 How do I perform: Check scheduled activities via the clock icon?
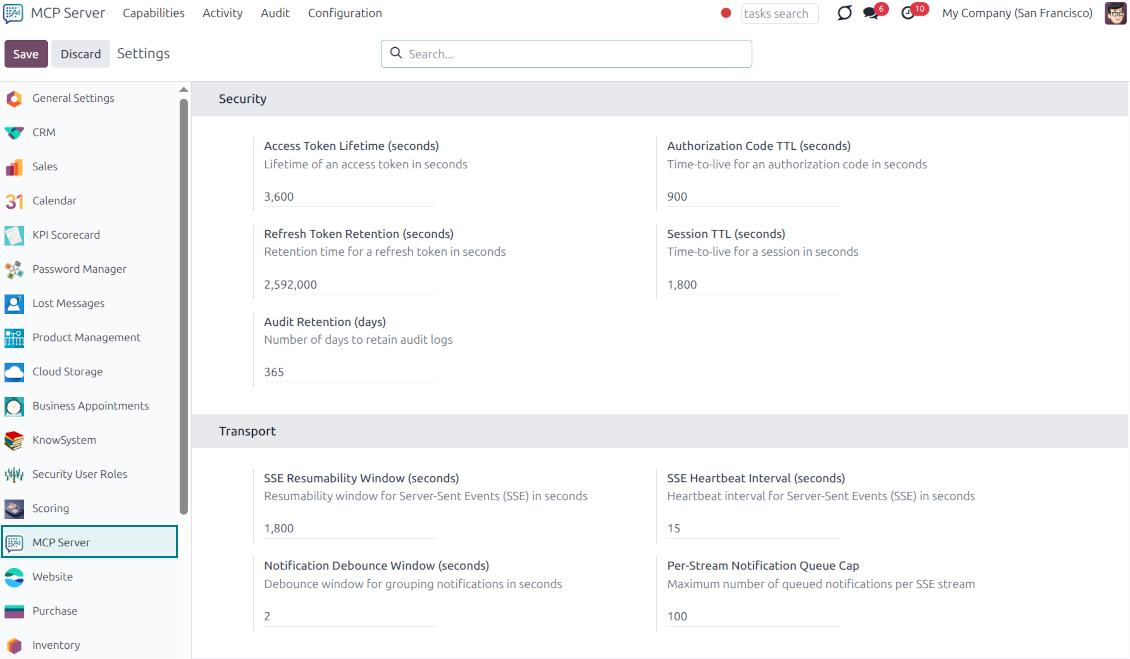pos(907,13)
